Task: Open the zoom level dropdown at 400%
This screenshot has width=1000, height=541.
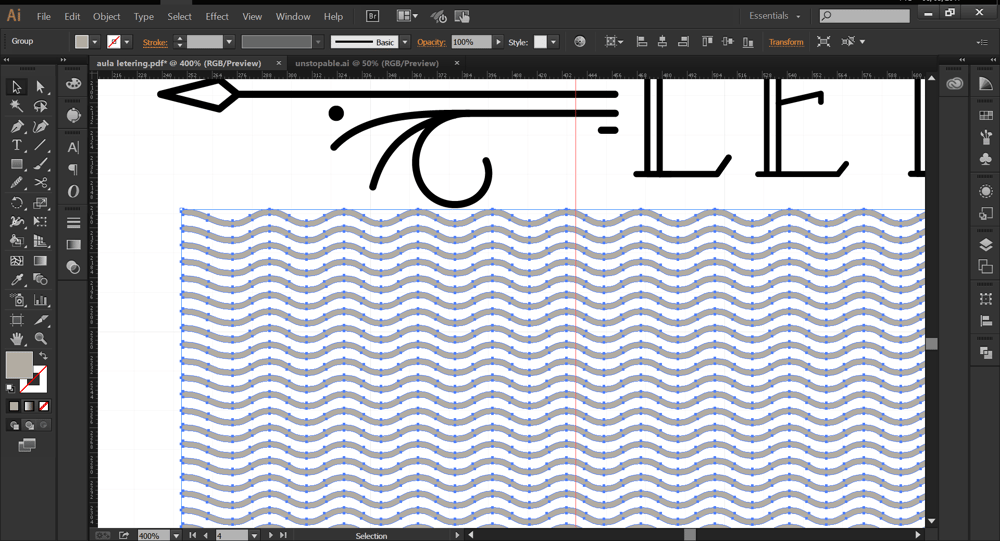Action: point(176,535)
